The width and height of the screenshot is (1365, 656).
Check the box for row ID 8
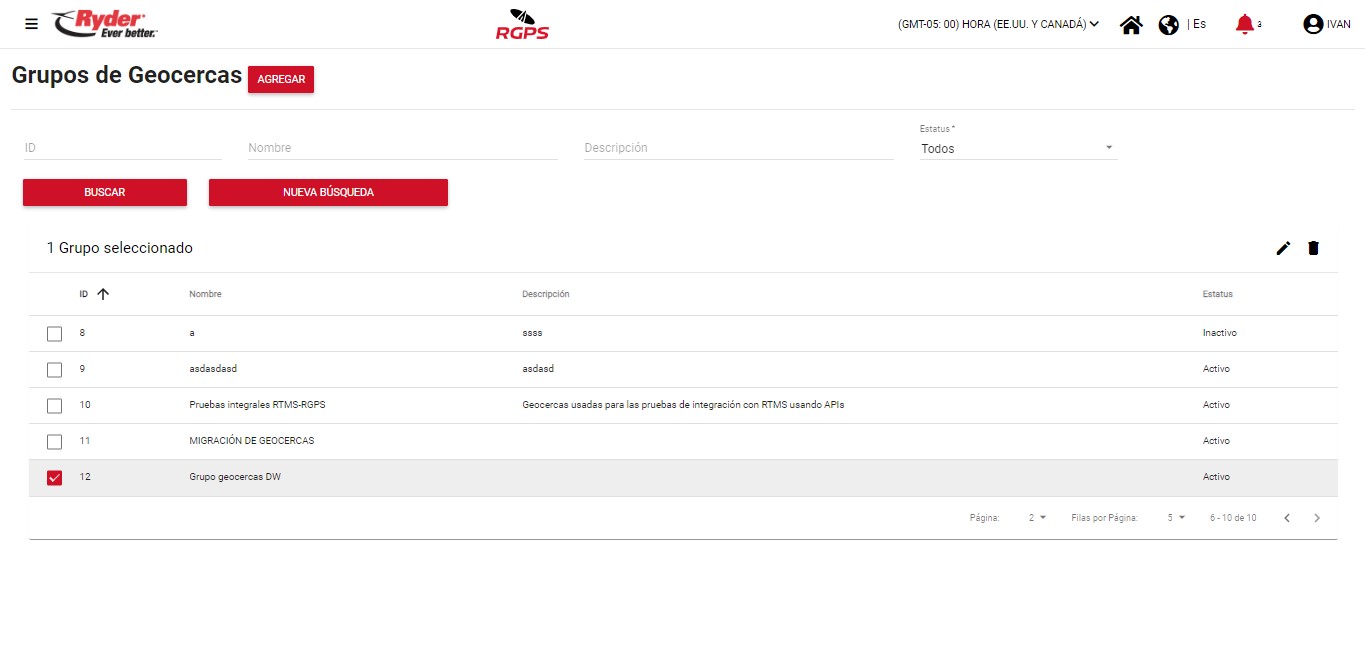pos(55,334)
